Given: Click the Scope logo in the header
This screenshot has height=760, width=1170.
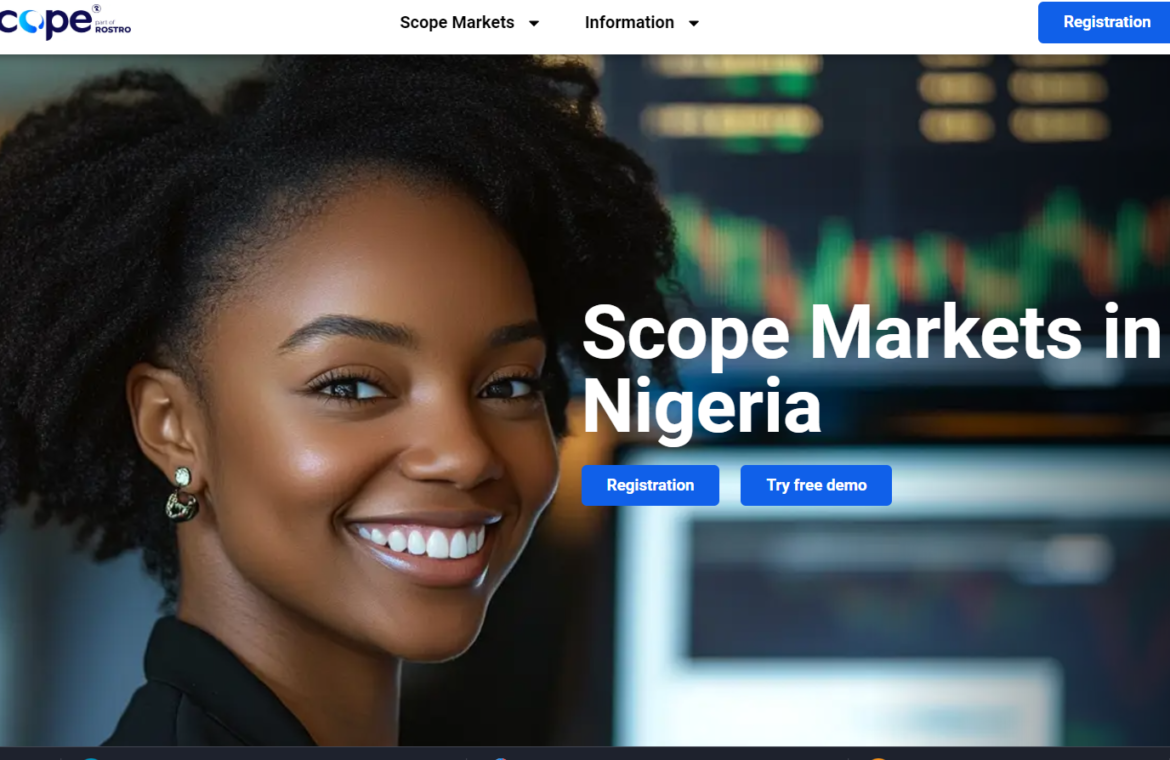Looking at the screenshot, I should tap(45, 22).
